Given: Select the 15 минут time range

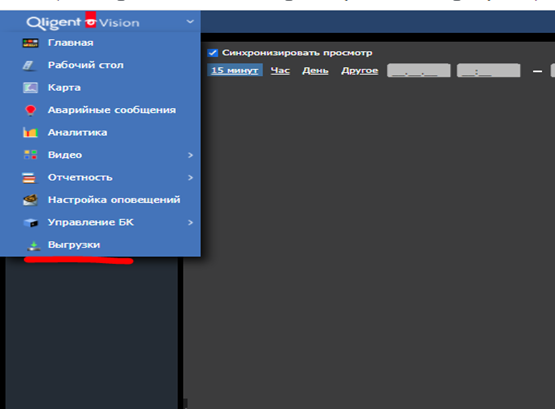Looking at the screenshot, I should click(x=235, y=70).
